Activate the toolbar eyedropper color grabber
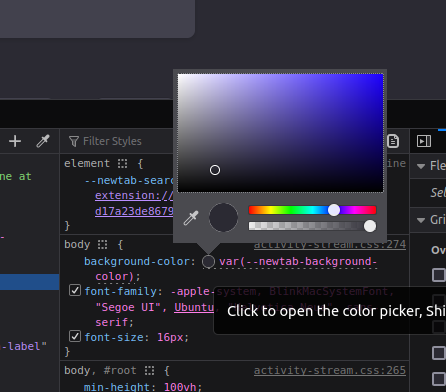This screenshot has width=446, height=392. (43, 141)
